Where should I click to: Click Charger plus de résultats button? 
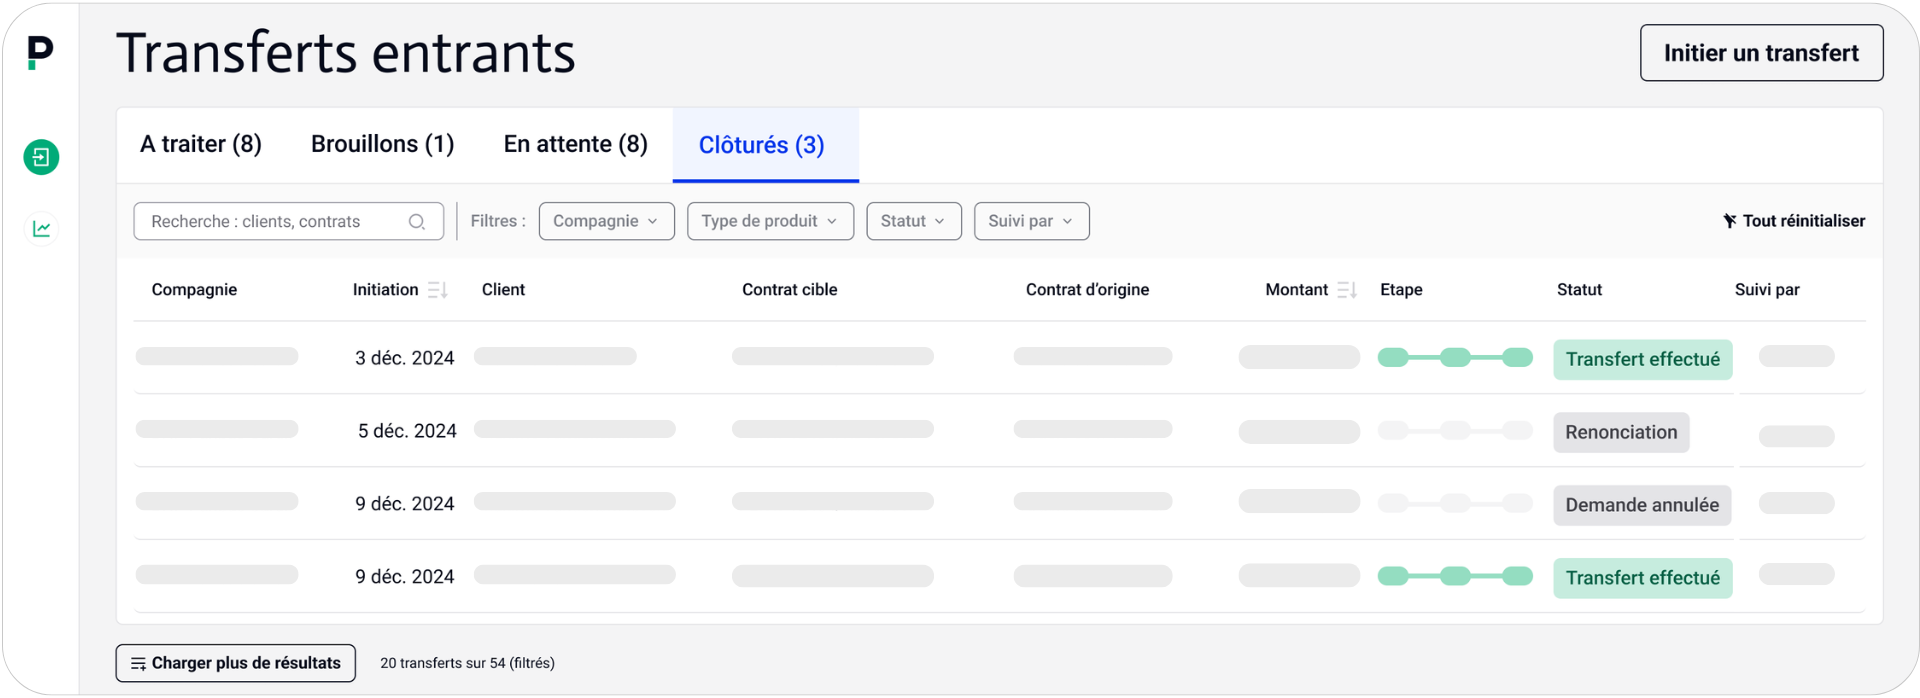coord(236,664)
